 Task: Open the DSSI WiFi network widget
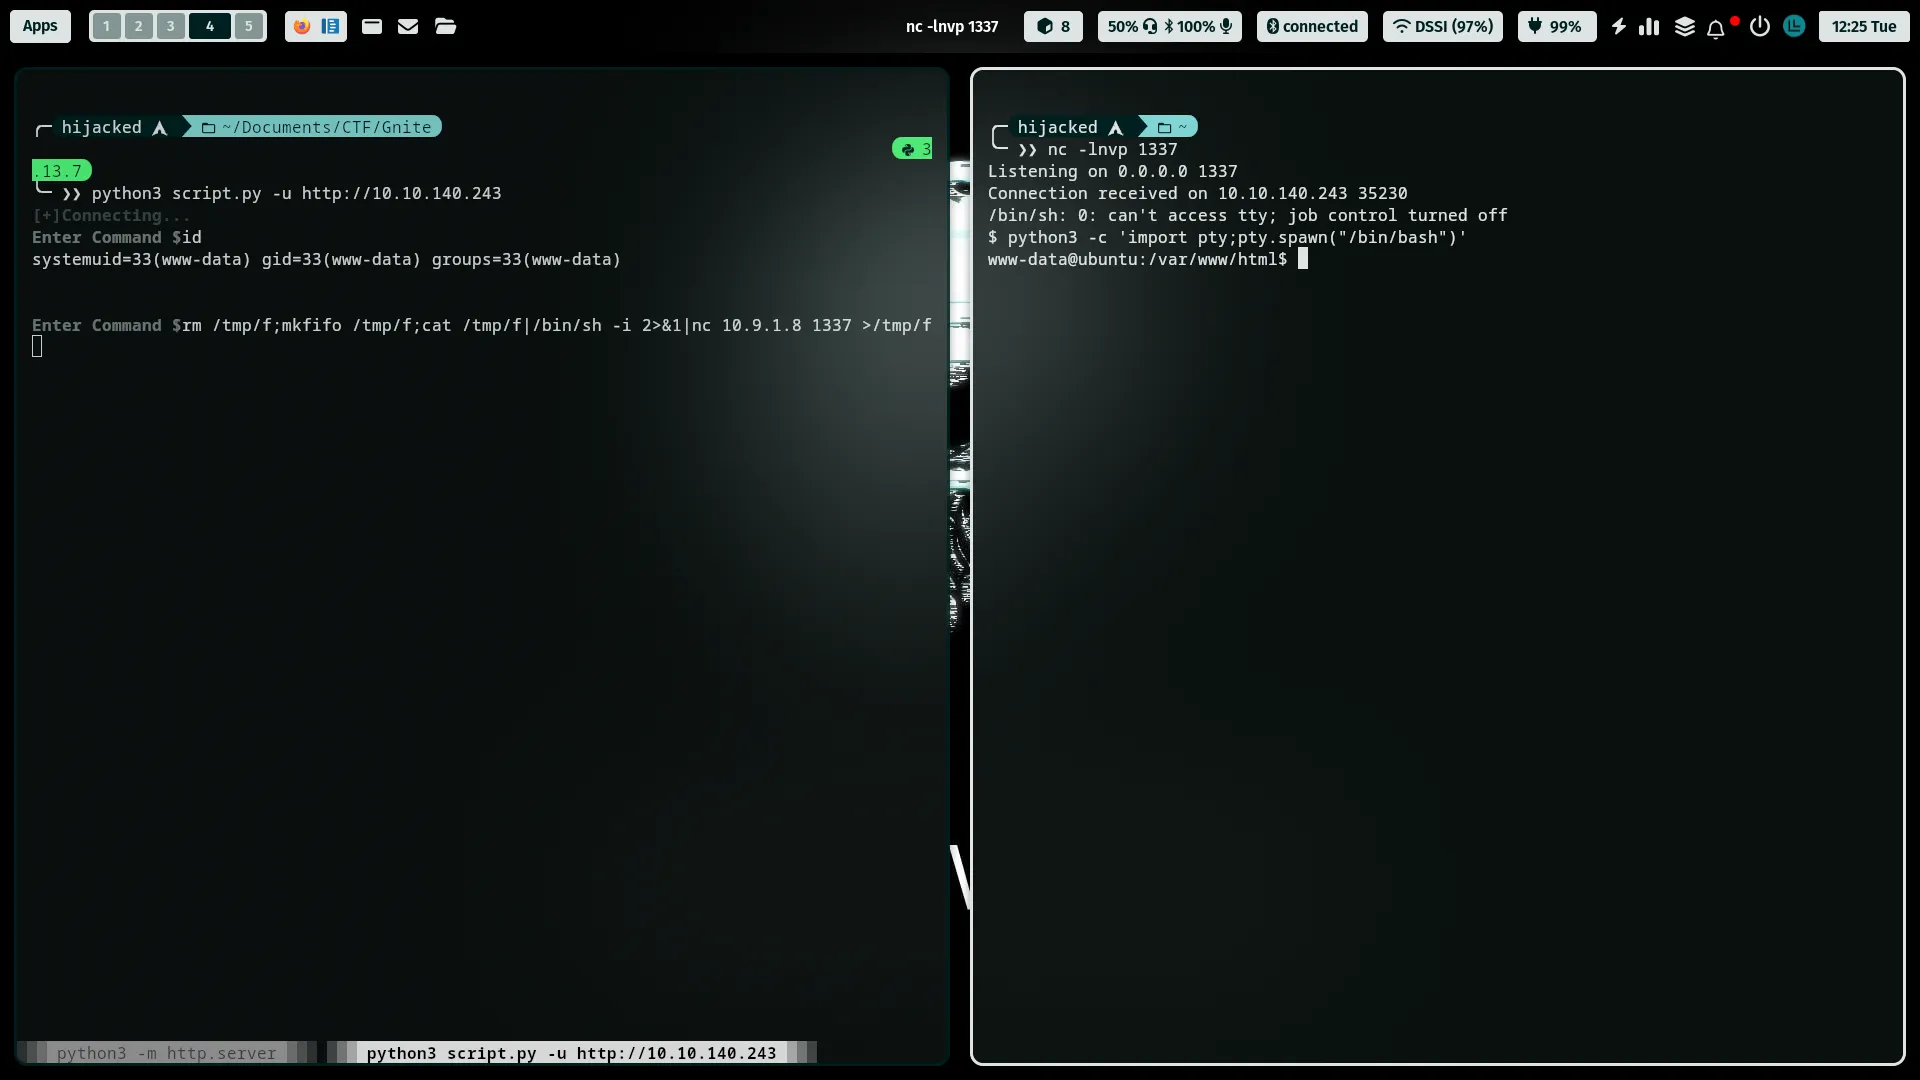(1442, 26)
